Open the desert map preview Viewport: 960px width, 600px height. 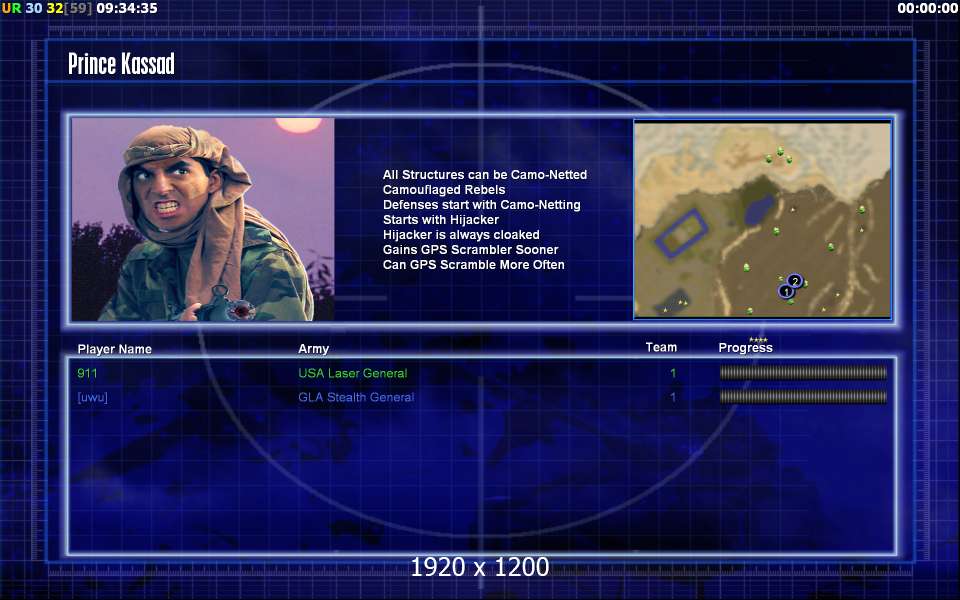[762, 219]
